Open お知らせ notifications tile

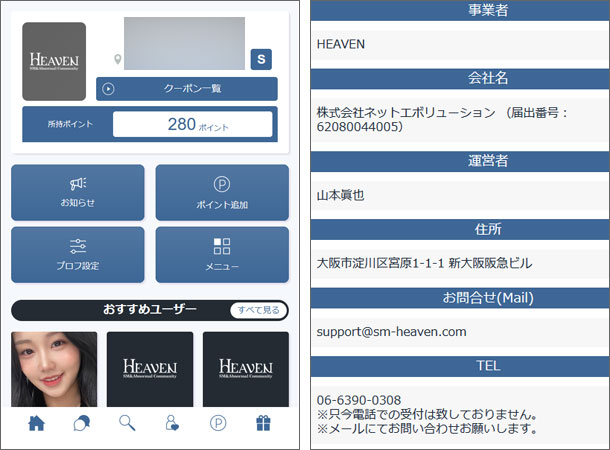(x=78, y=192)
